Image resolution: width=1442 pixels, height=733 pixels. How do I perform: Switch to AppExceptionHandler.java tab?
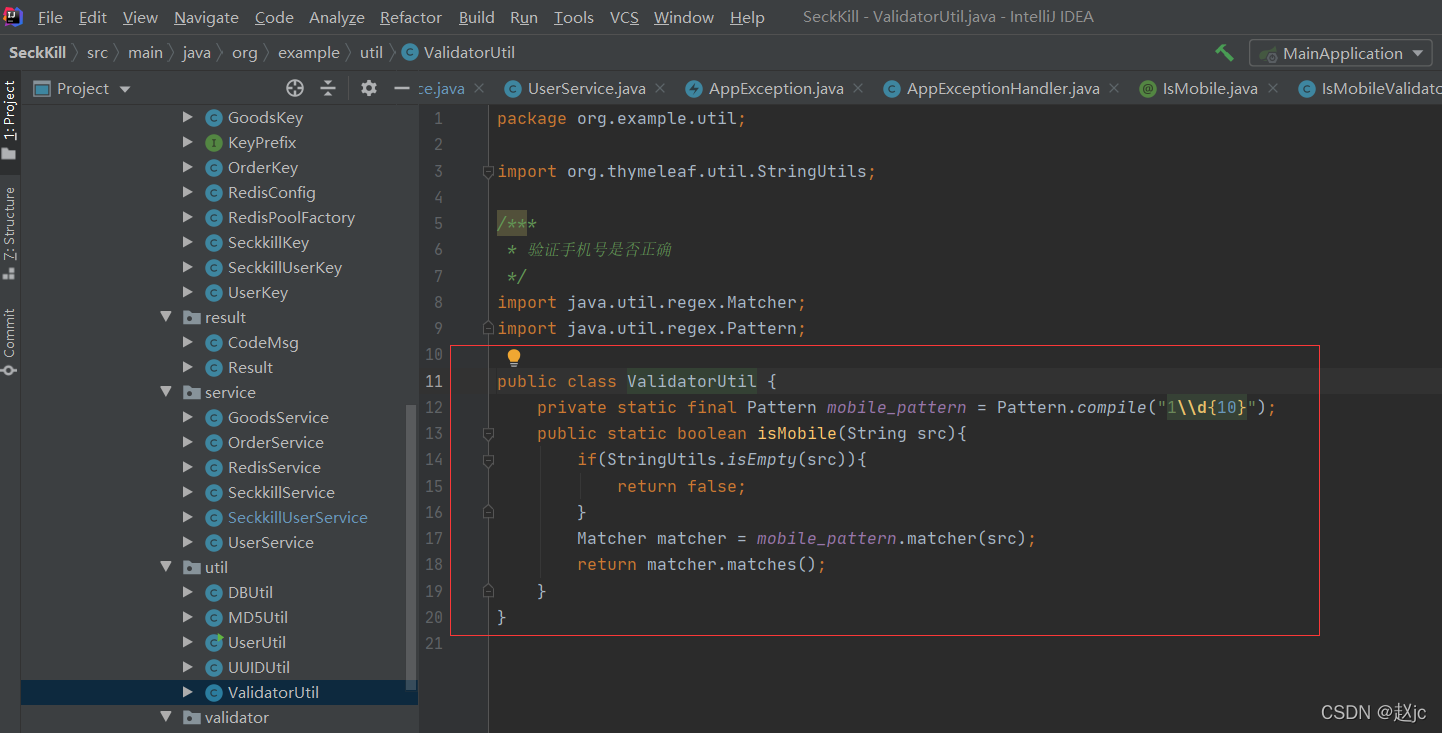(1003, 88)
